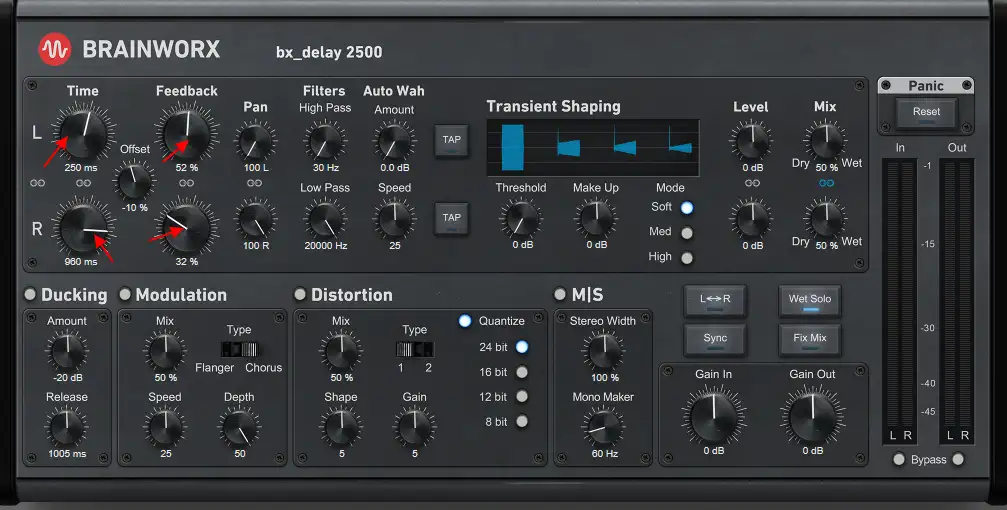The width and height of the screenshot is (1007, 510).
Task: Select 16 bit quantize depth
Action: pyautogui.click(x=522, y=372)
